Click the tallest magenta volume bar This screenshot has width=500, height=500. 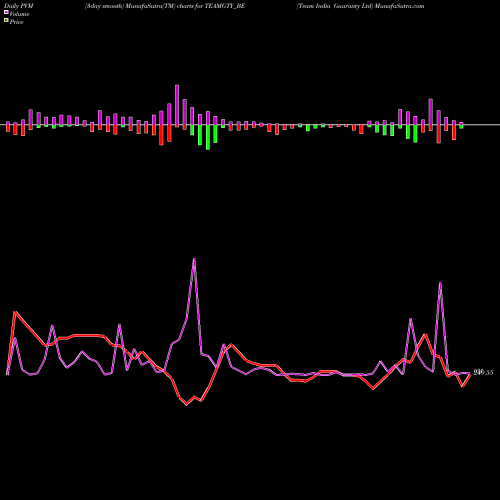177,105
